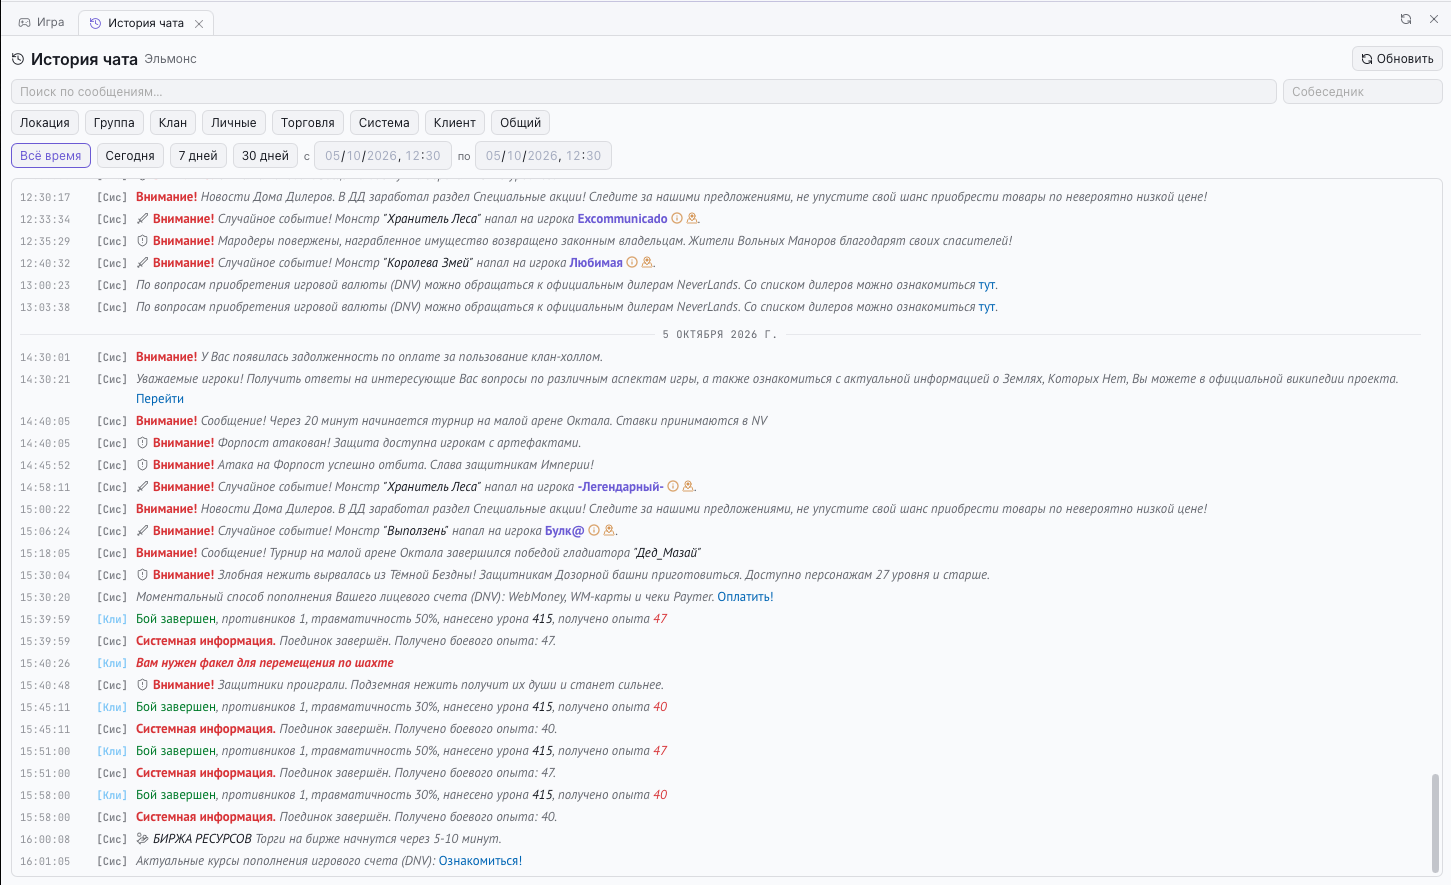Show the last 7 дней

pyautogui.click(x=198, y=156)
